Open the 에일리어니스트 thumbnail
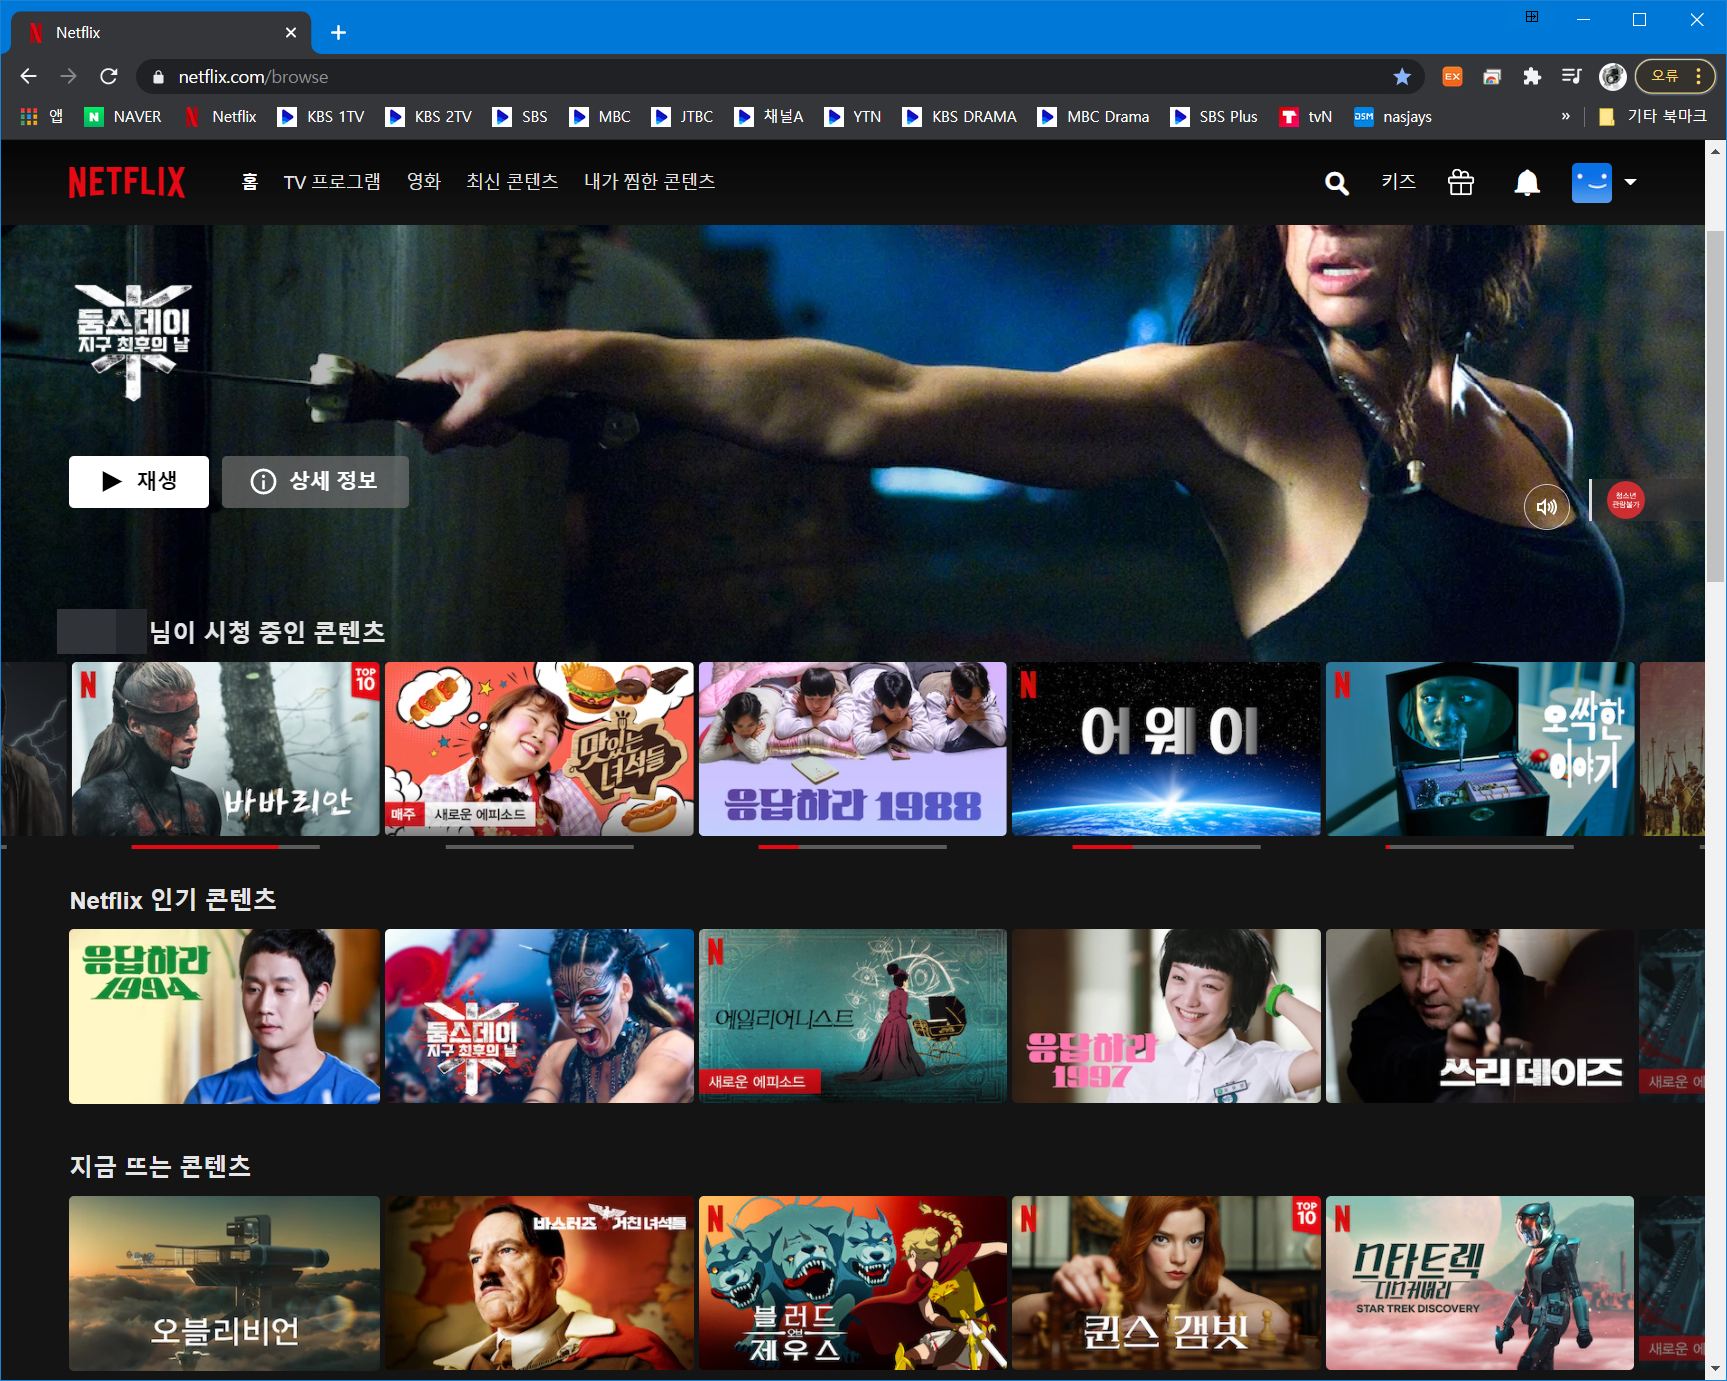Viewport: 1727px width, 1381px height. click(x=853, y=1016)
